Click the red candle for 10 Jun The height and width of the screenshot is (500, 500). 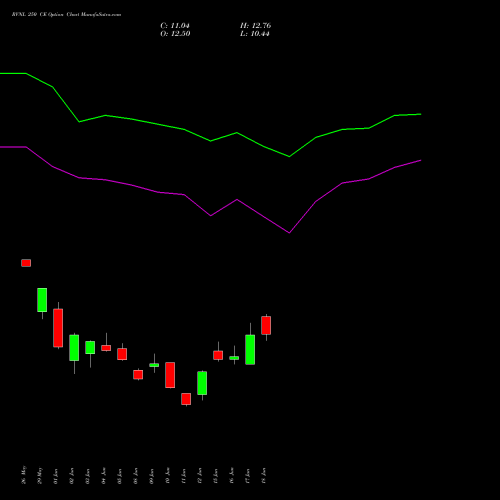tap(170, 375)
